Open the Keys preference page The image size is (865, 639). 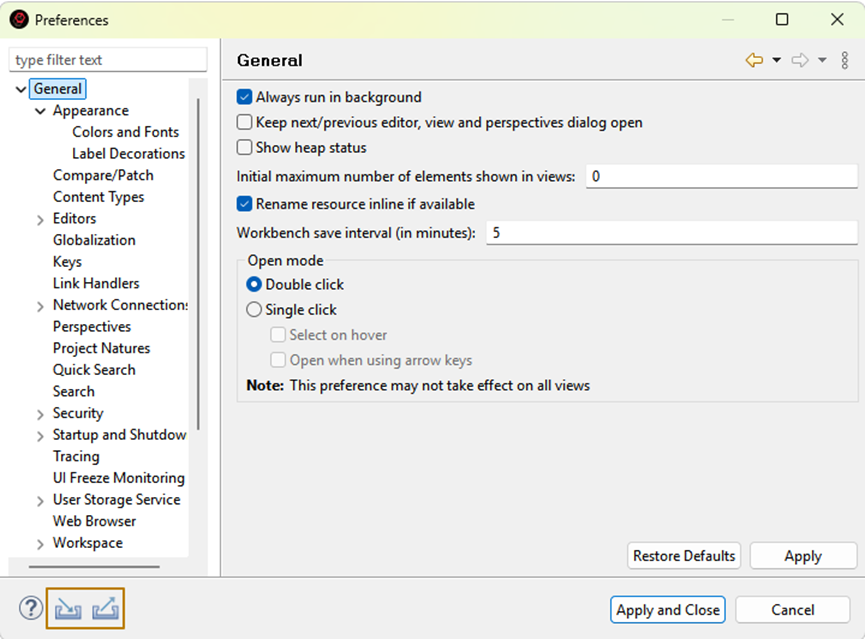click(67, 262)
